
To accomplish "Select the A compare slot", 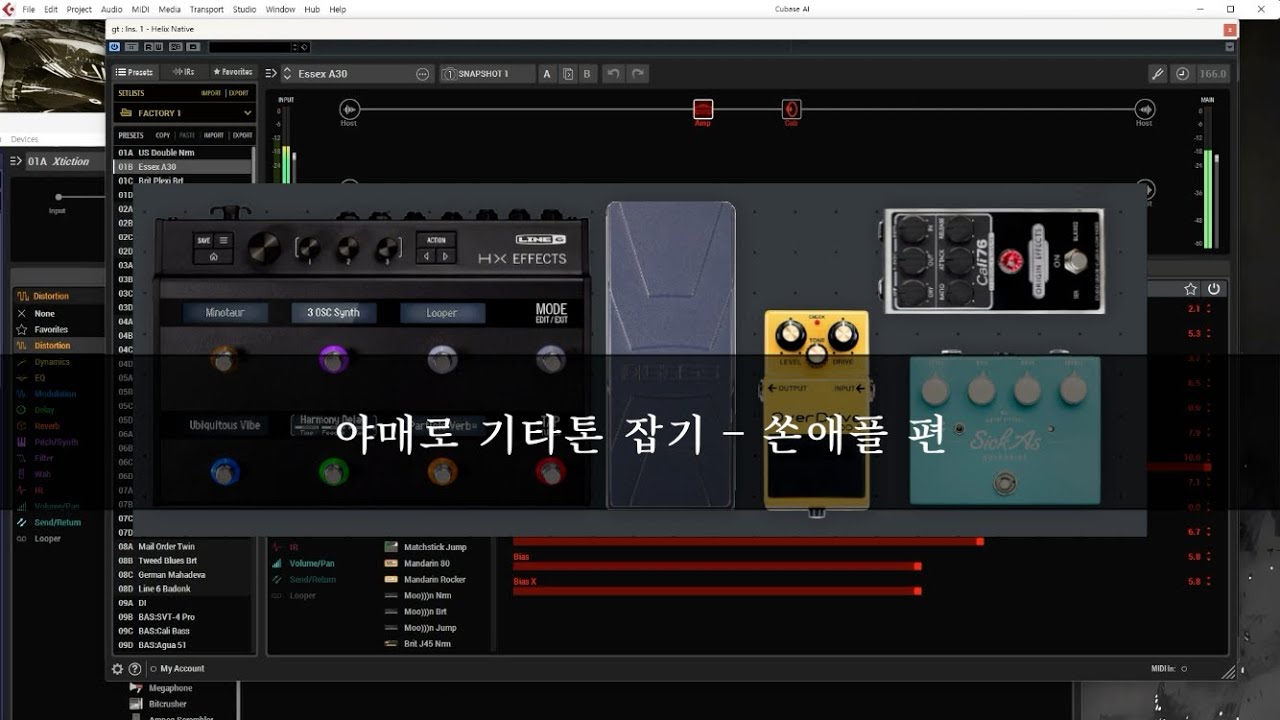I will pos(547,74).
